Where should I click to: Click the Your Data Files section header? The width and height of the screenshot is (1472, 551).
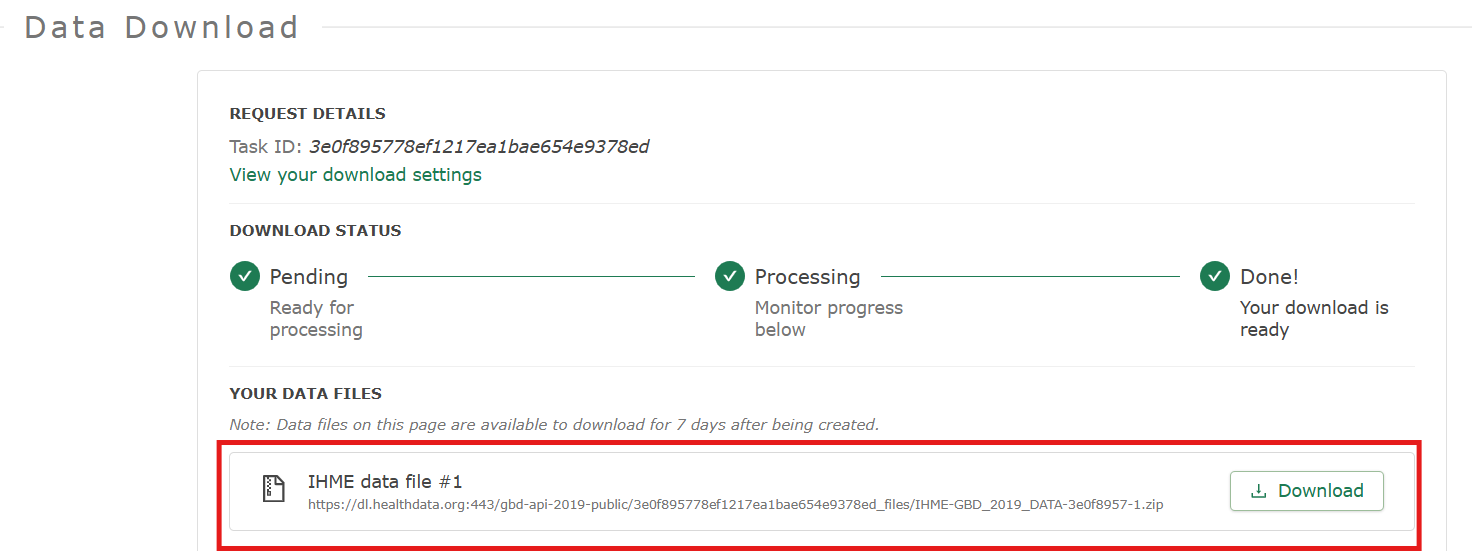305,394
